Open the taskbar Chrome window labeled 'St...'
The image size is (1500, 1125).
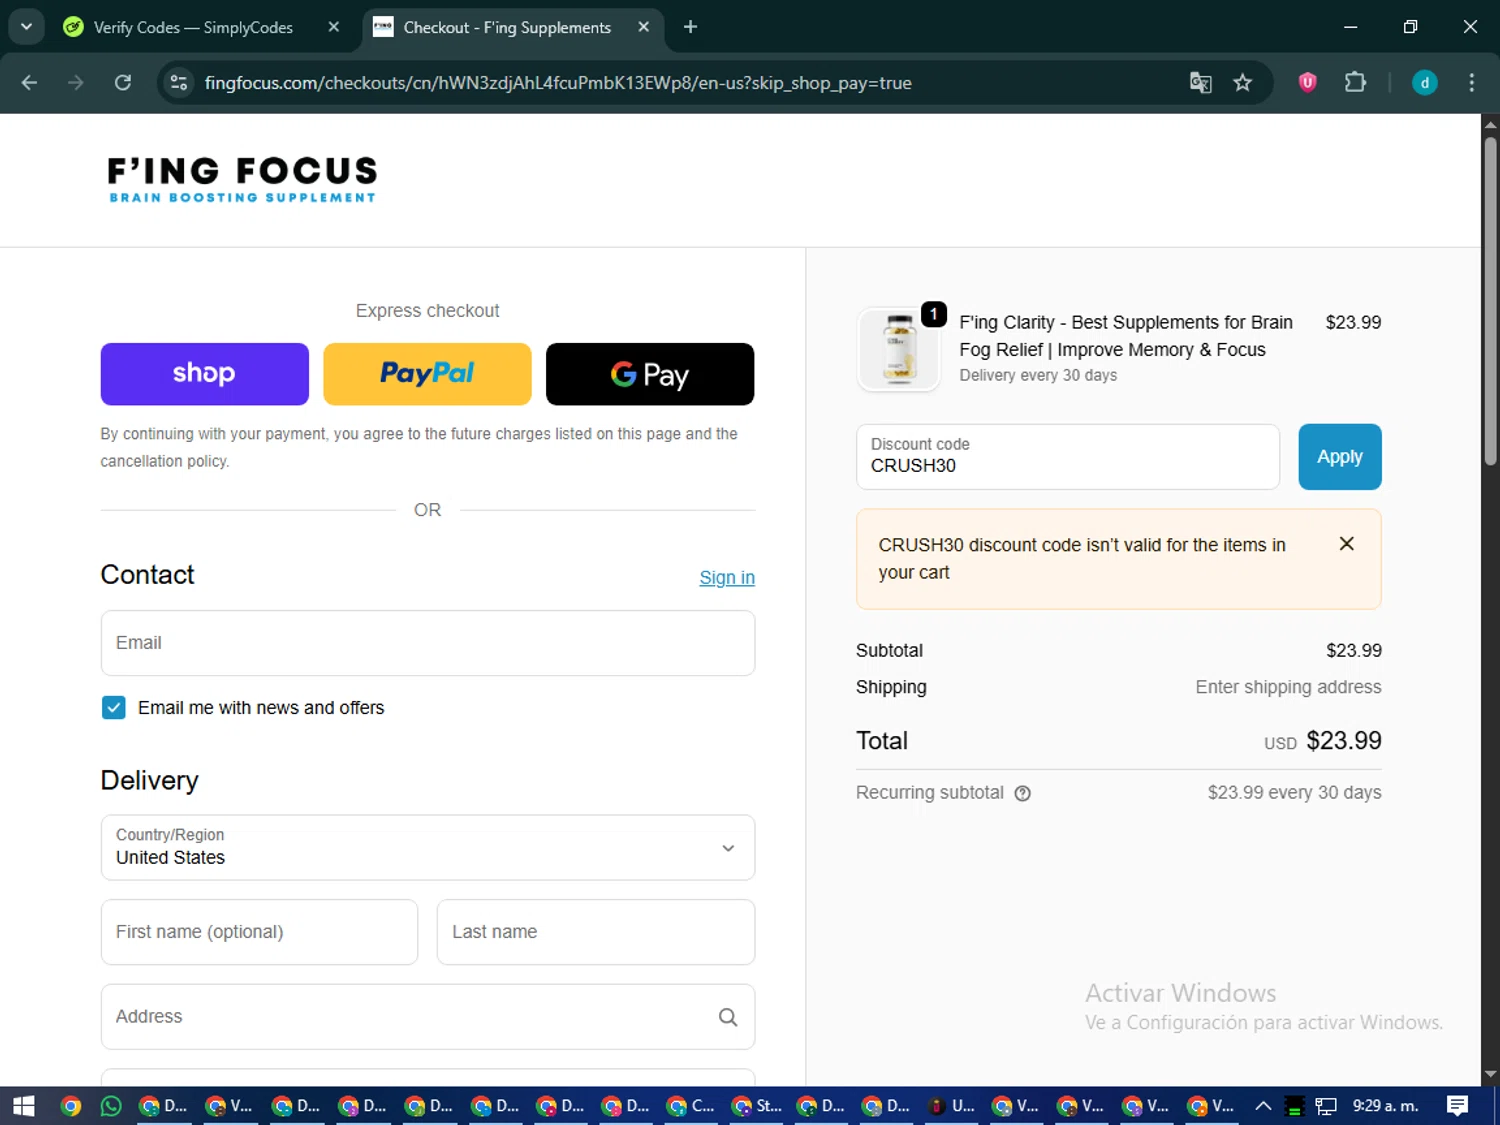coord(757,1106)
